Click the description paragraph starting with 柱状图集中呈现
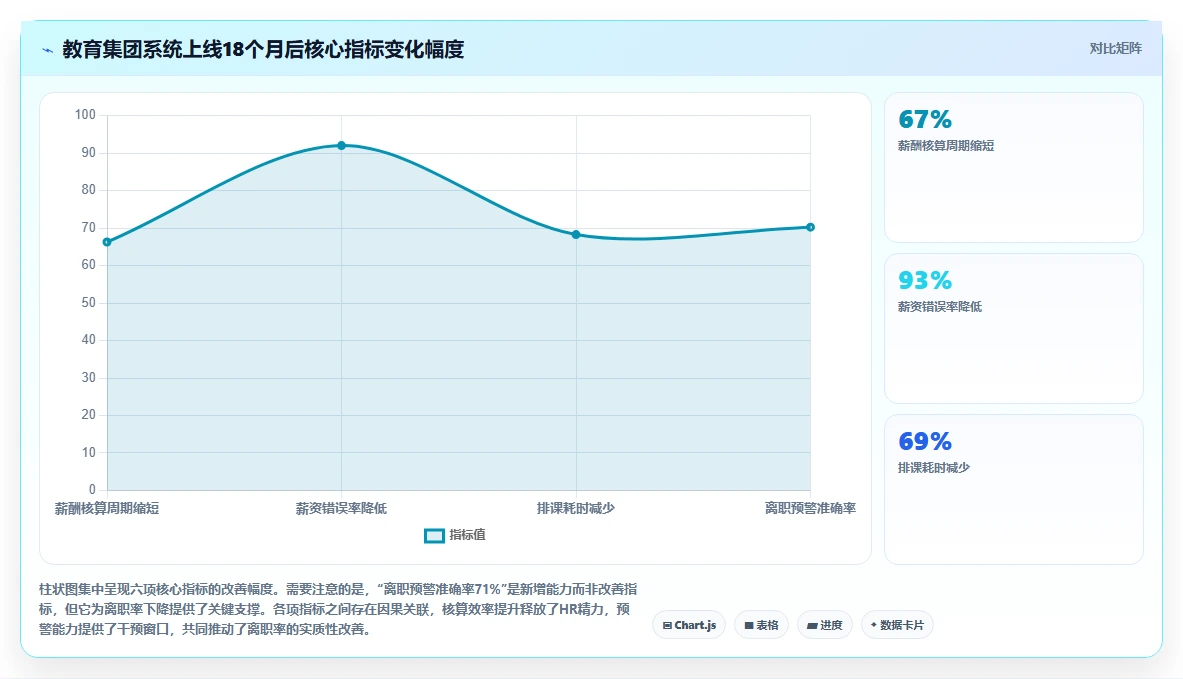This screenshot has height=679, width=1183. (x=338, y=609)
